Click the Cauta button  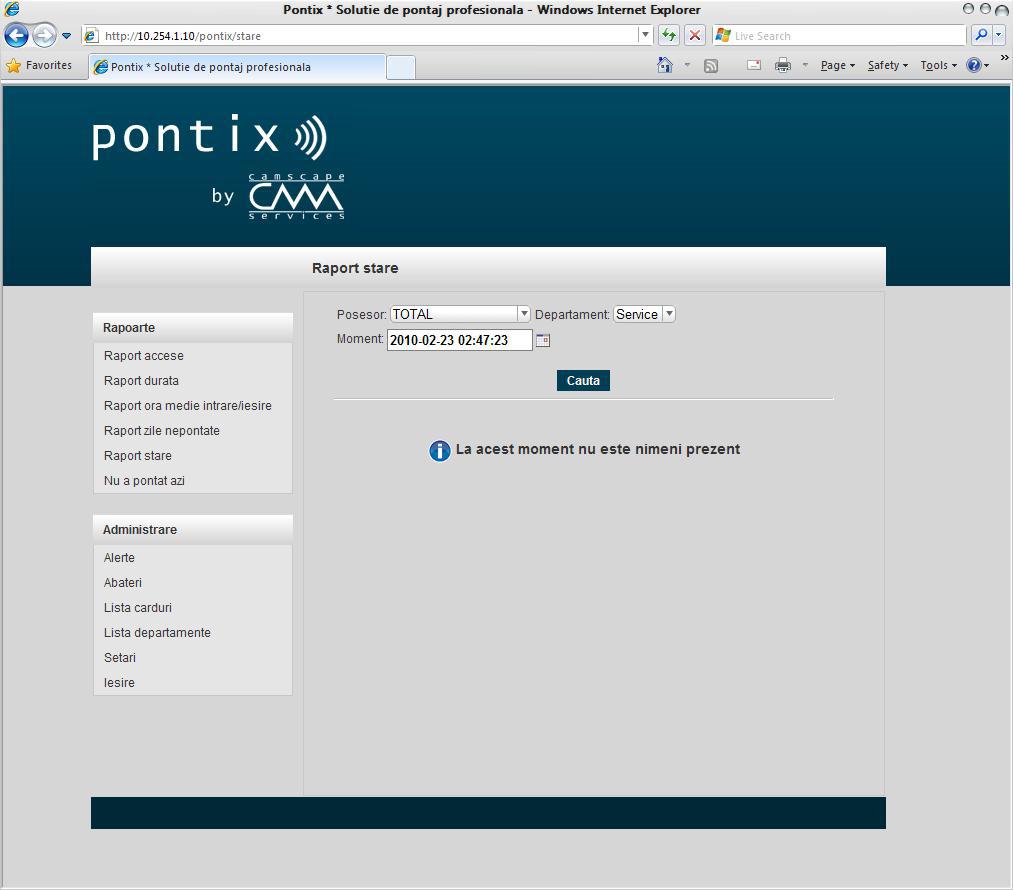(x=583, y=380)
